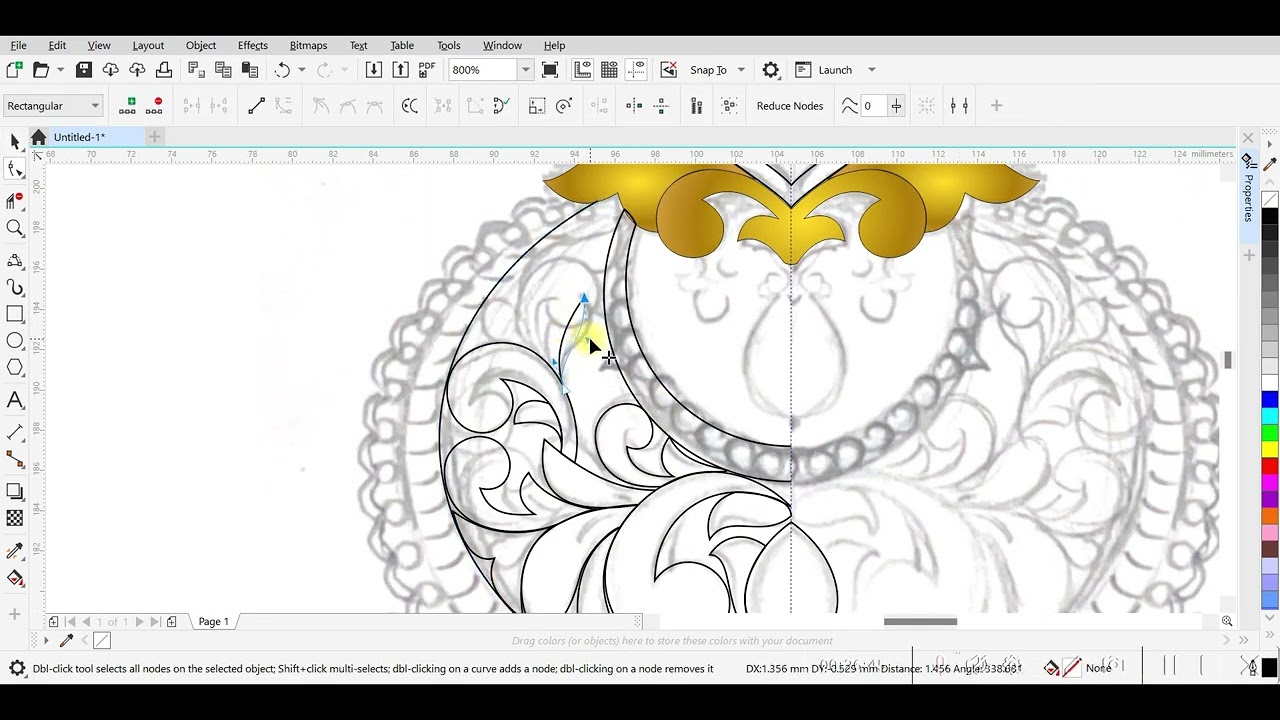Image resolution: width=1280 pixels, height=720 pixels.
Task: Convert to line segment
Action: point(256,106)
